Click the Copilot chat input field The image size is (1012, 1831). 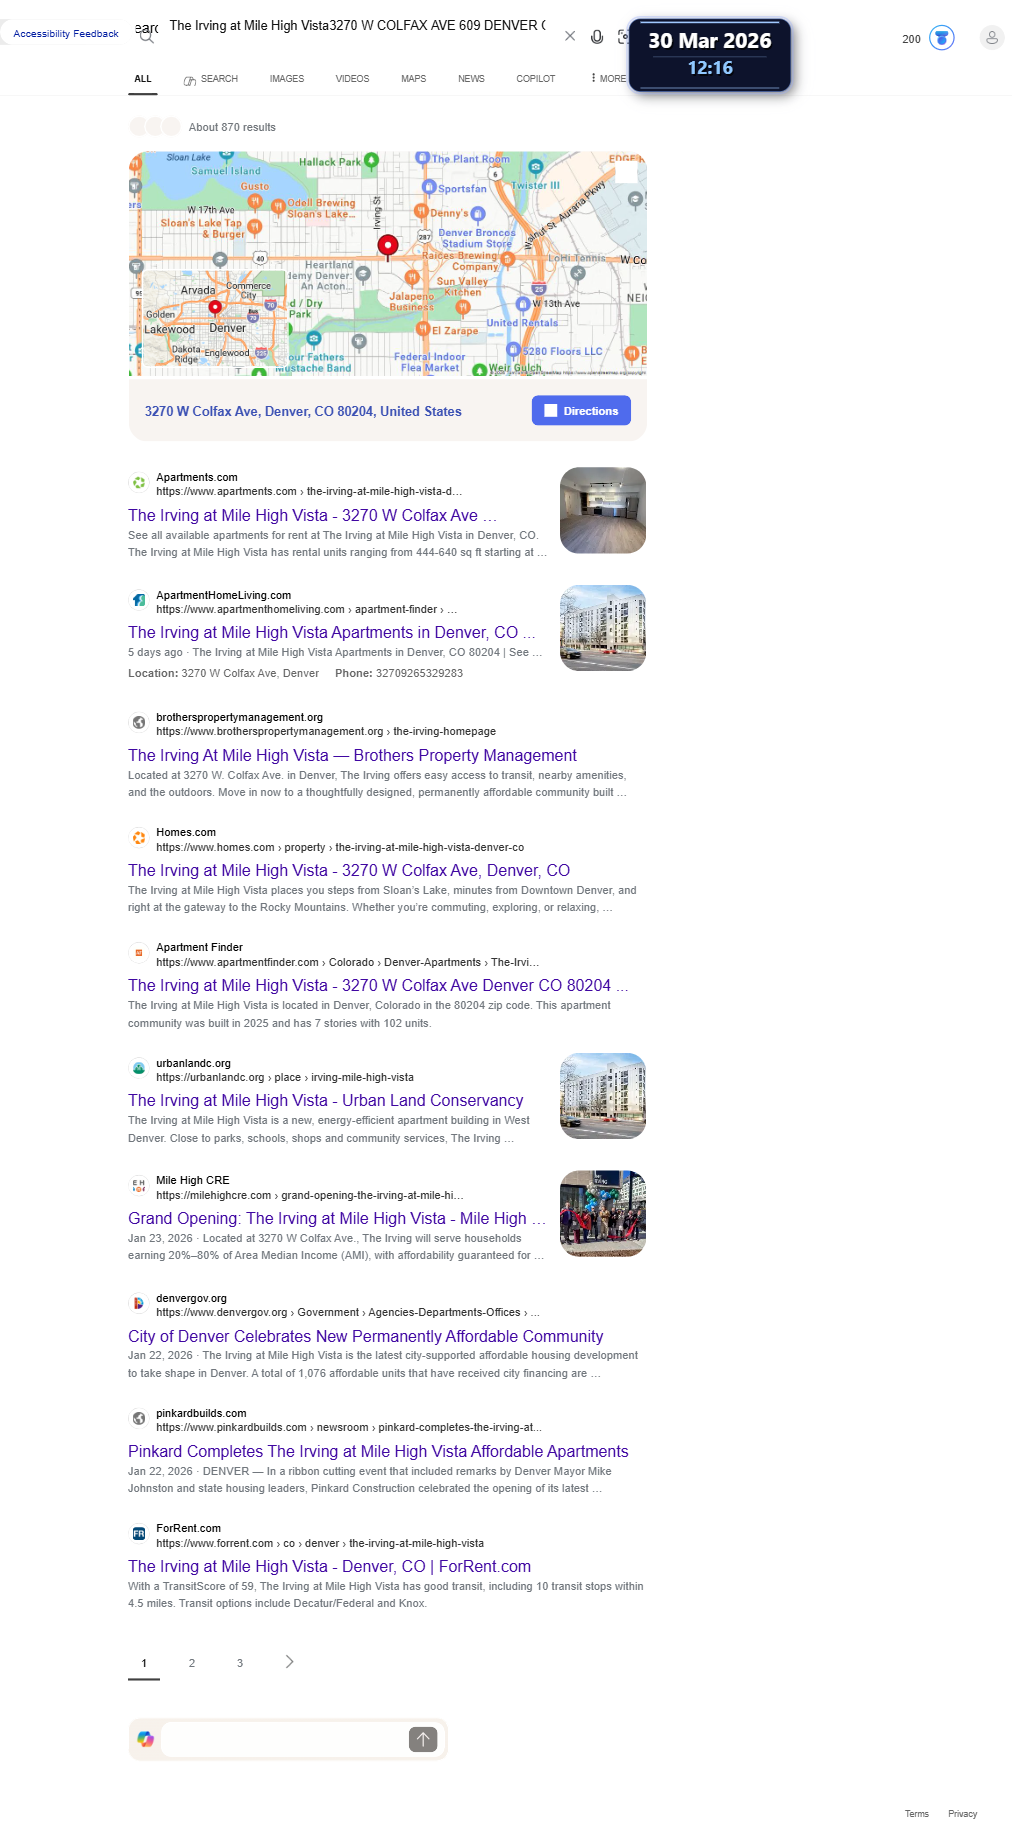(x=284, y=1739)
